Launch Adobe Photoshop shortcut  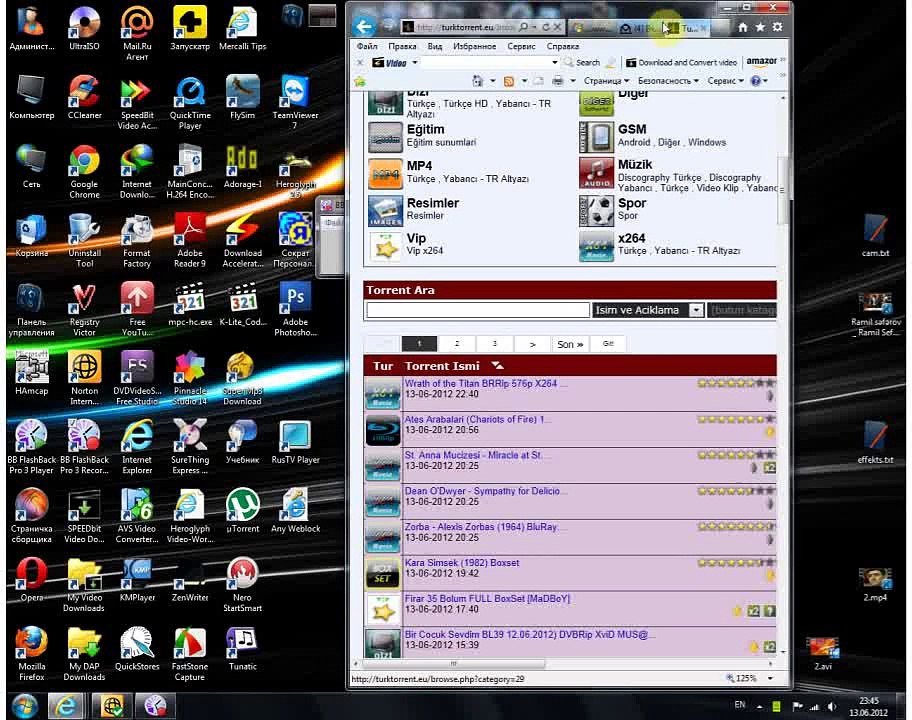295,309
